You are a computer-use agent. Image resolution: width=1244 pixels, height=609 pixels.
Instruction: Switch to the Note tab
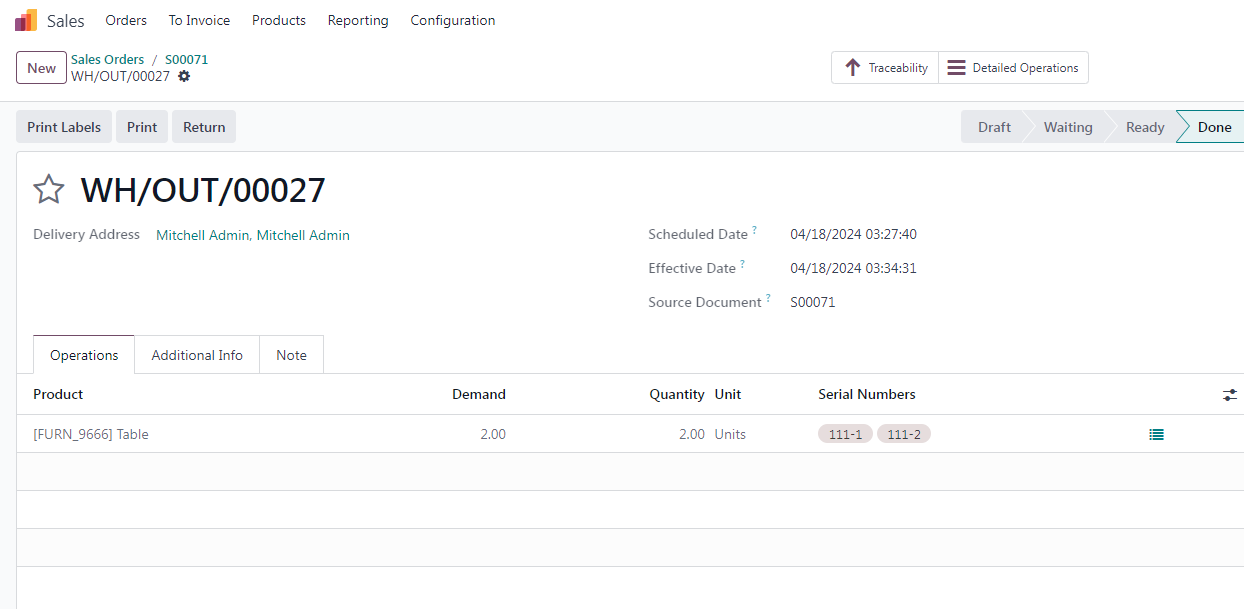coord(291,355)
